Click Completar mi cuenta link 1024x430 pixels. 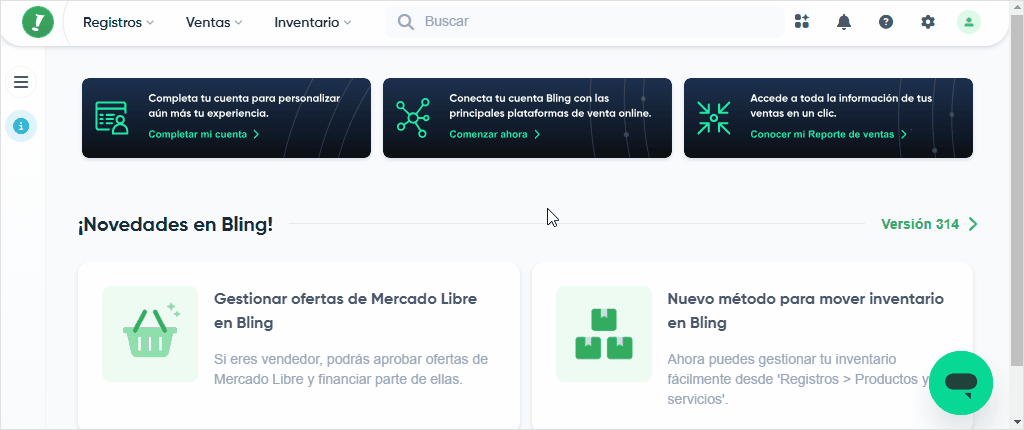(x=204, y=135)
